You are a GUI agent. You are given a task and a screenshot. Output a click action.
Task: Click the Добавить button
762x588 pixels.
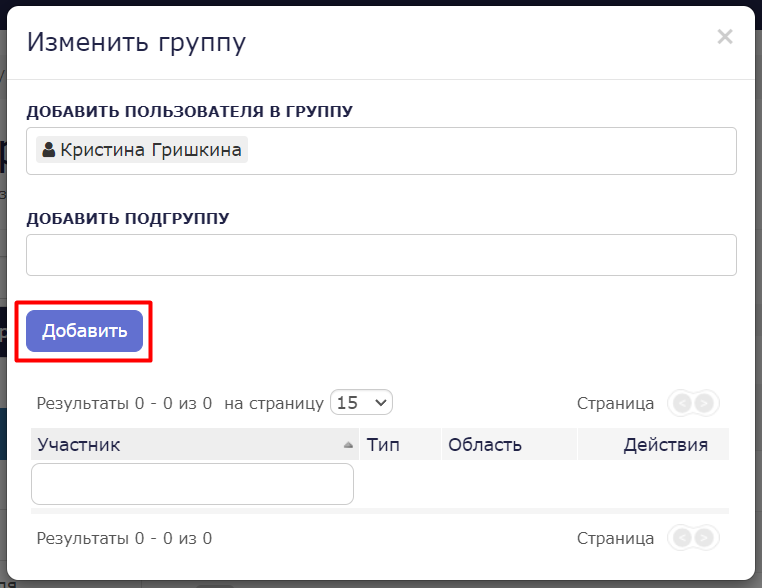tap(85, 331)
